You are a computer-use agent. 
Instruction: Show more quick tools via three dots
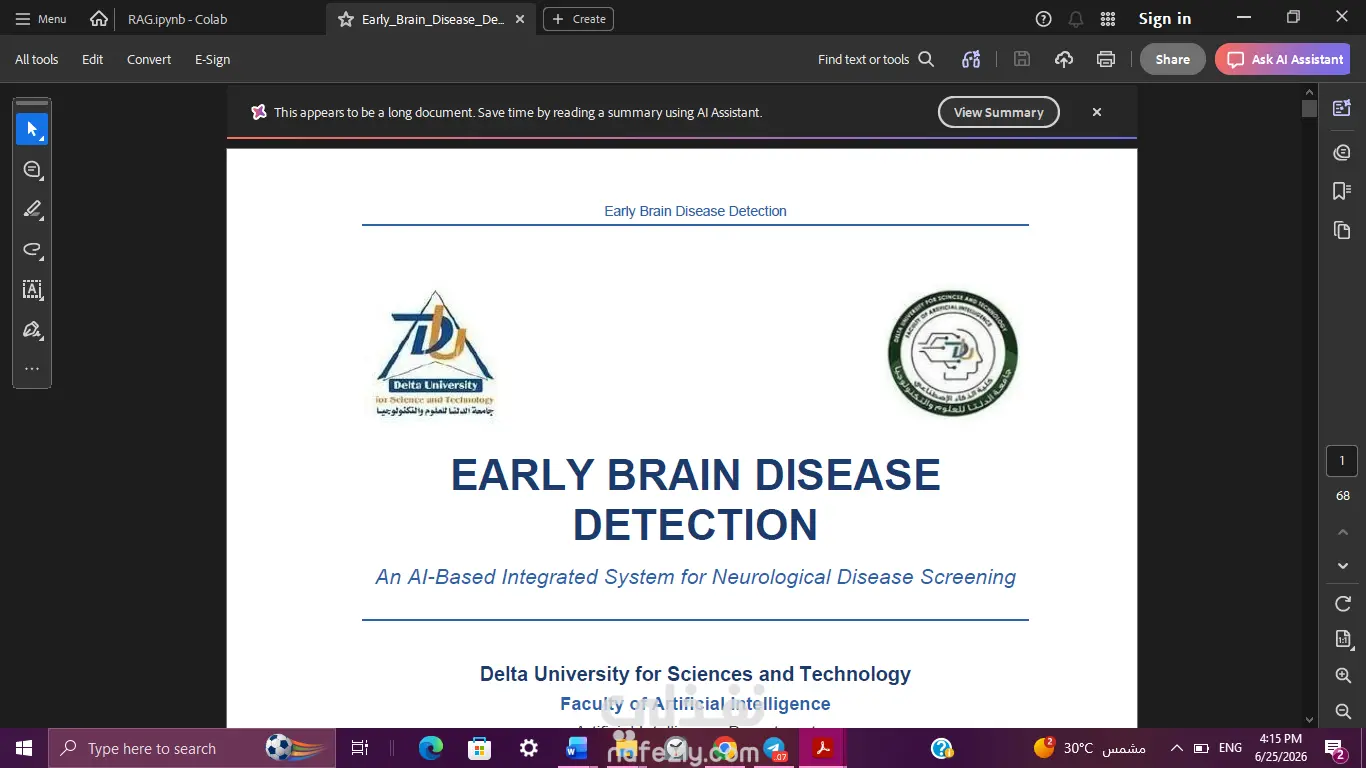[x=32, y=368]
